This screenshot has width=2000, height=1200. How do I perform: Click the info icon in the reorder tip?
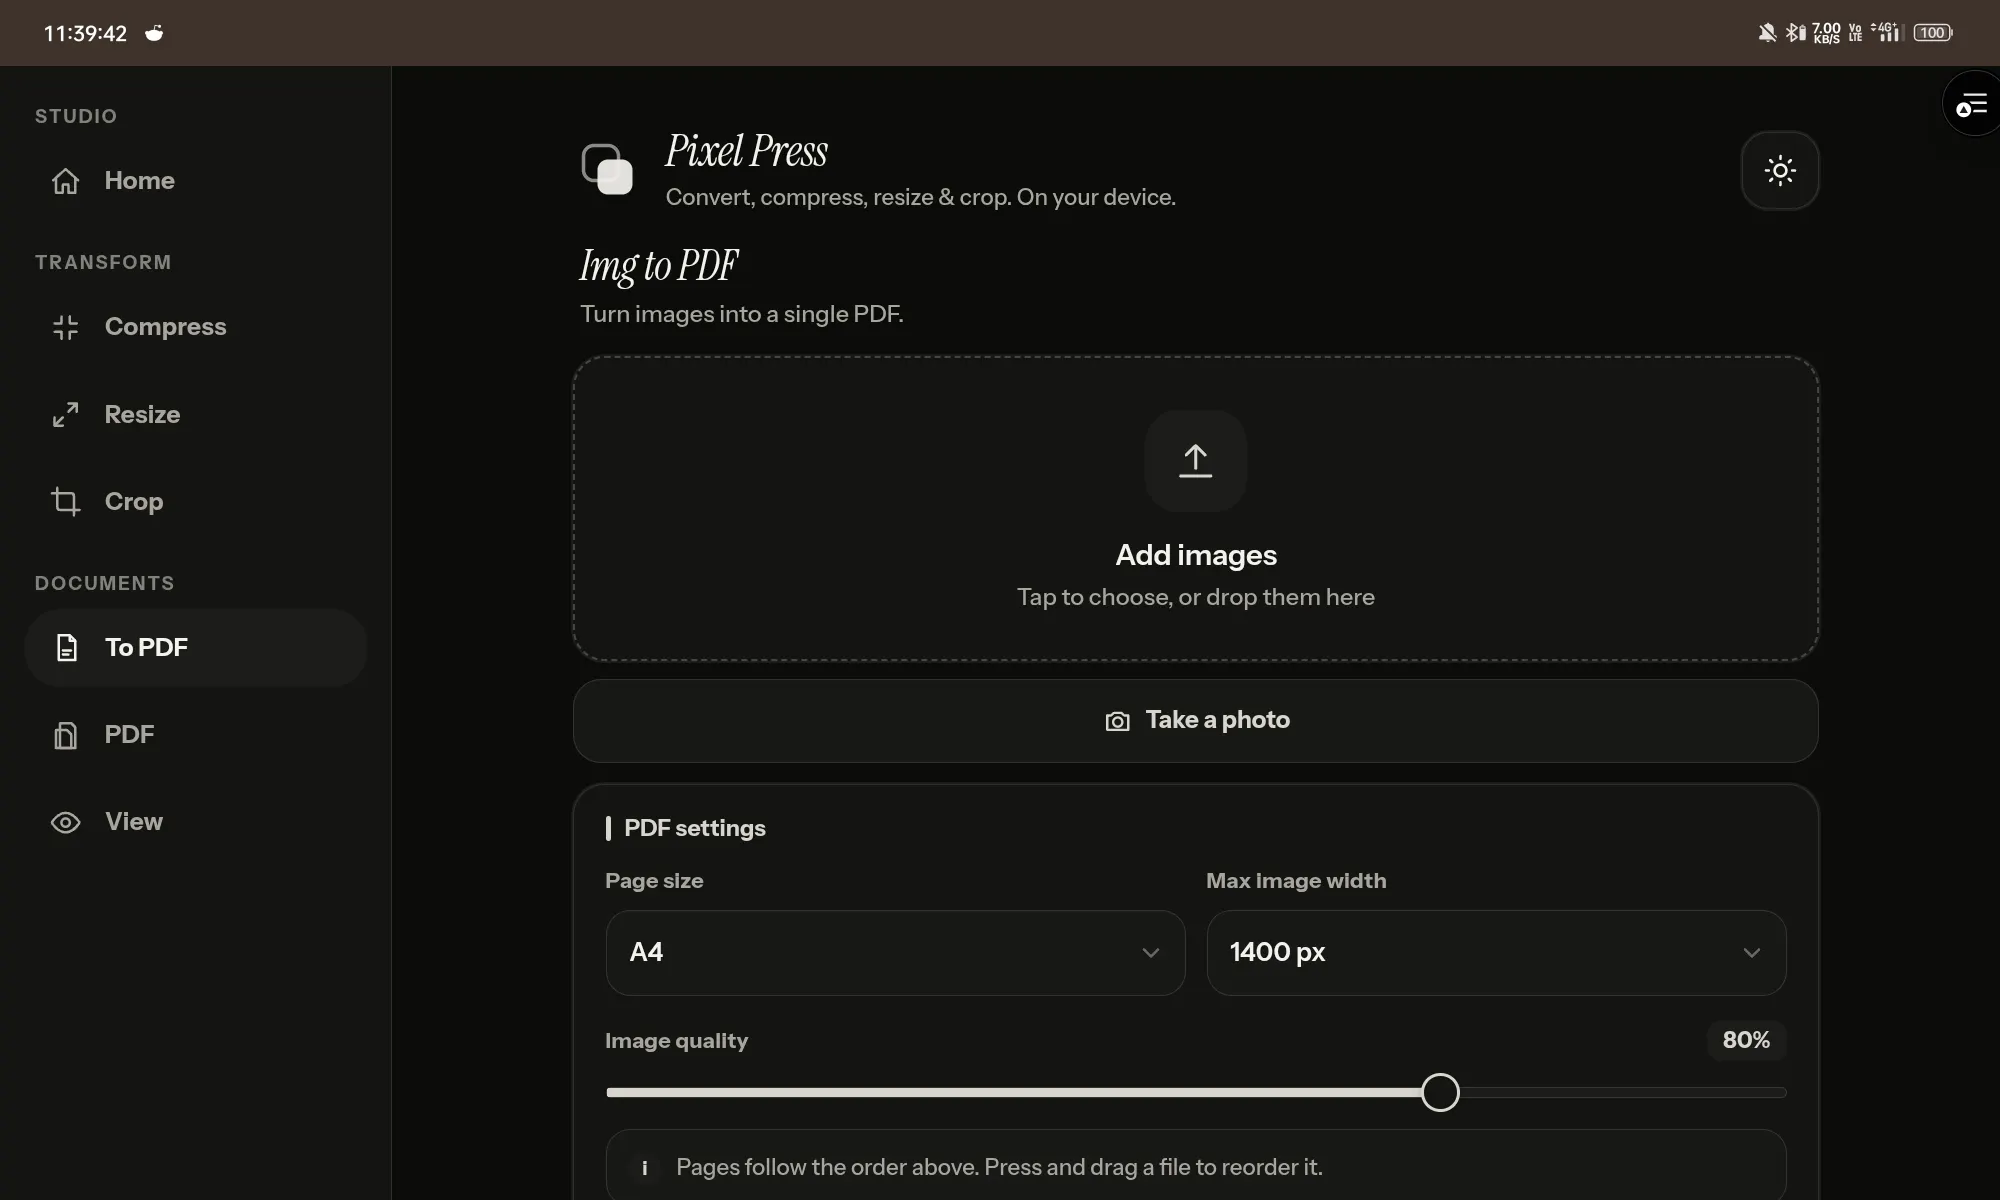tap(645, 1168)
